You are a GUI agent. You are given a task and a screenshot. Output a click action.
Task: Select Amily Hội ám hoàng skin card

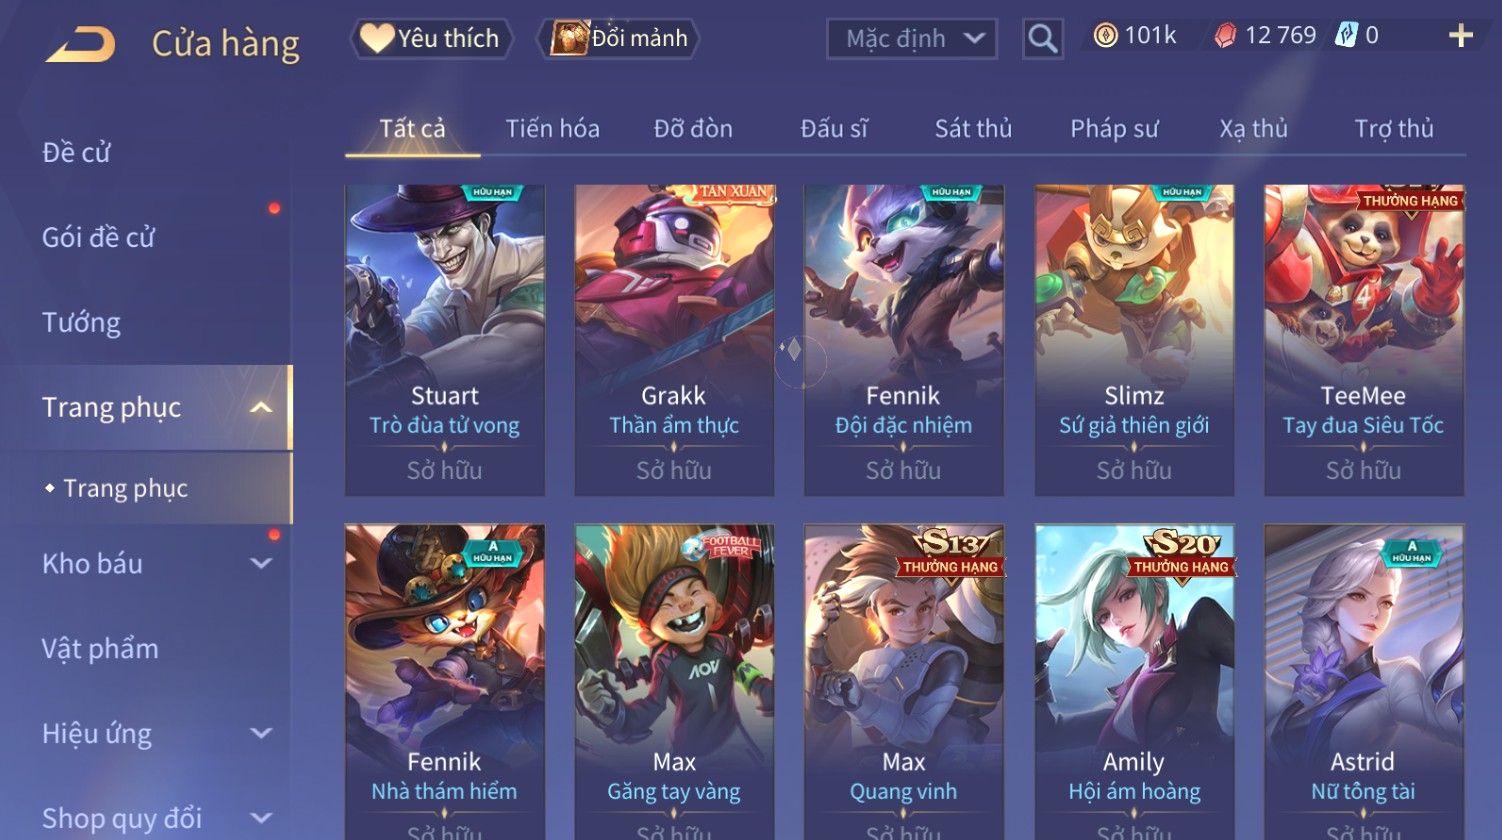[1134, 682]
